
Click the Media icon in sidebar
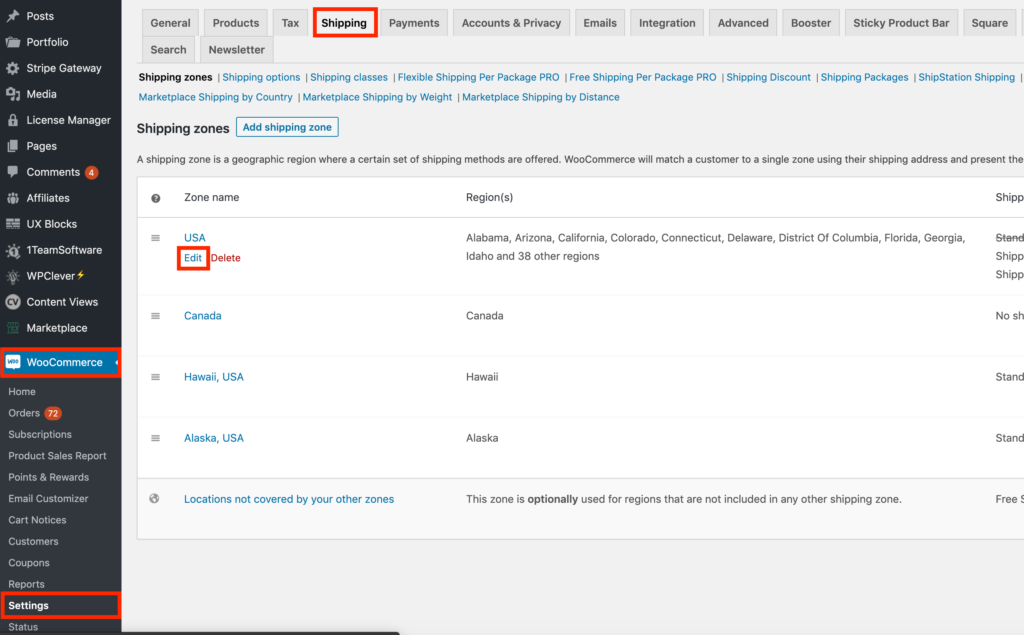point(12,94)
